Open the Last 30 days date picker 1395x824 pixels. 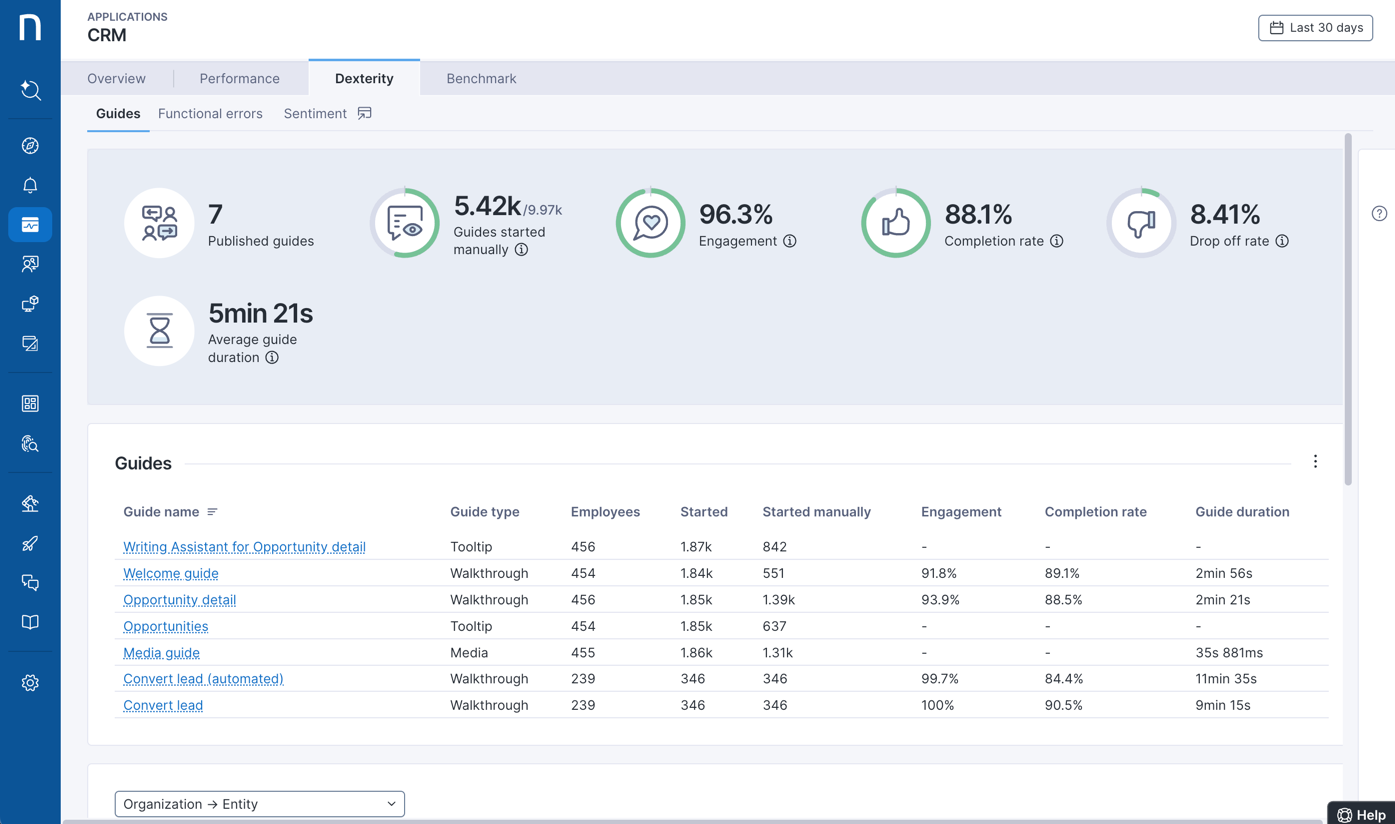pyautogui.click(x=1315, y=28)
